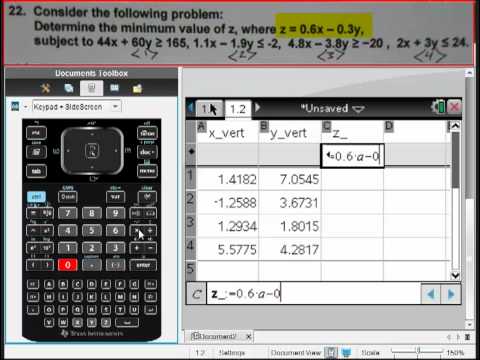Click the negative (-) key
The image size is (480, 360).
tap(115, 265)
